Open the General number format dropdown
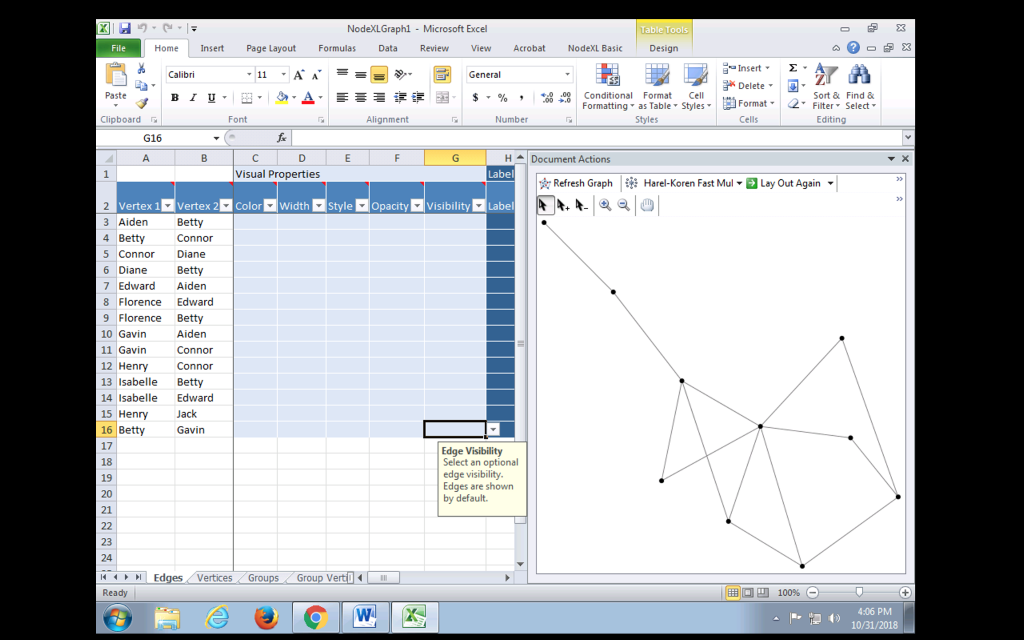 tap(567, 74)
